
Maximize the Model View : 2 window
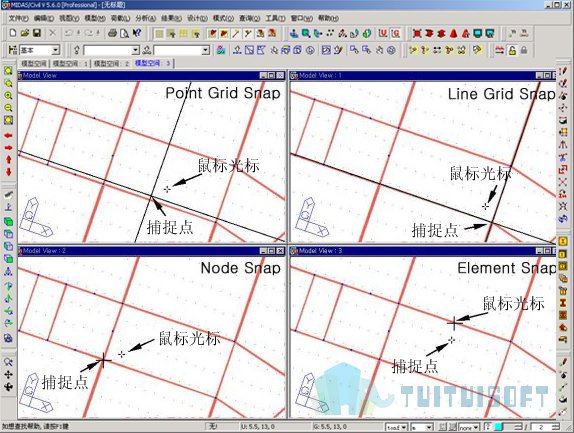tap(272, 251)
